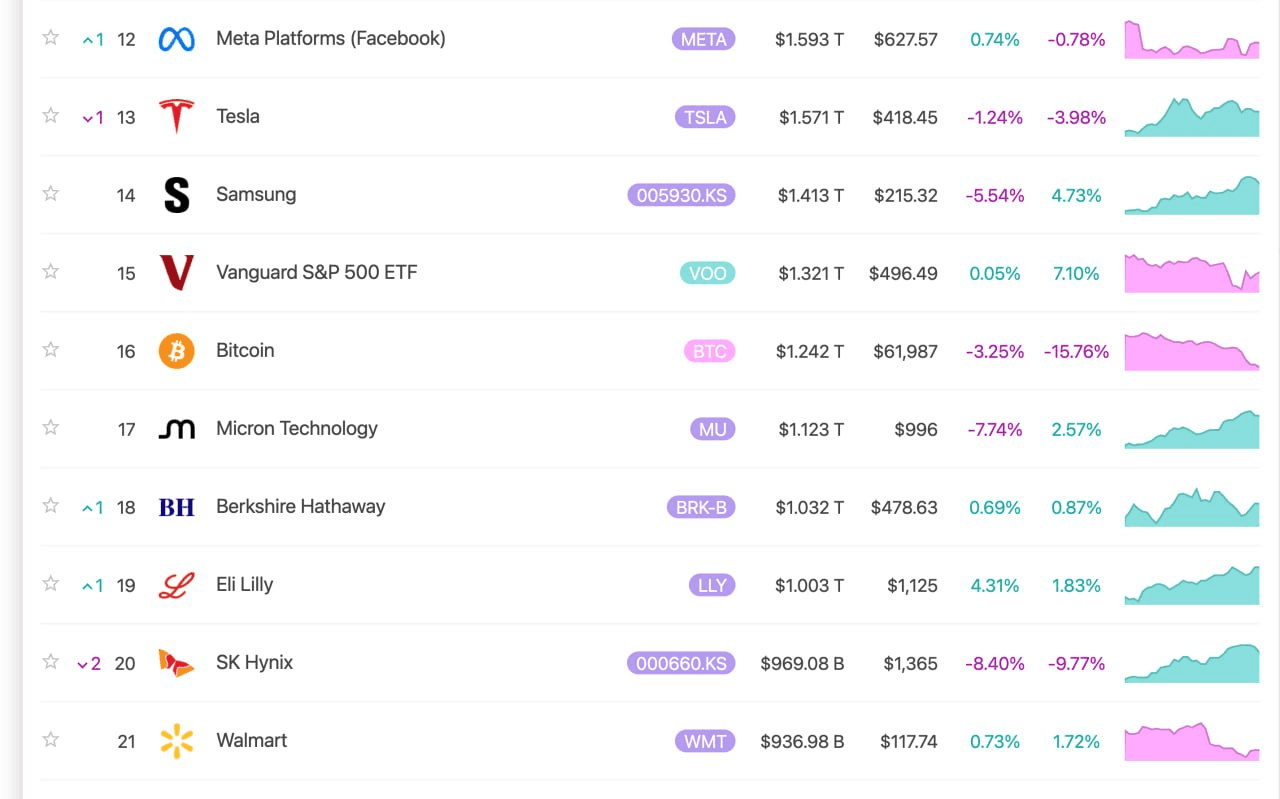This screenshot has height=799, width=1280.
Task: Open the SK Hynix company link
Action: pyautogui.click(x=254, y=662)
